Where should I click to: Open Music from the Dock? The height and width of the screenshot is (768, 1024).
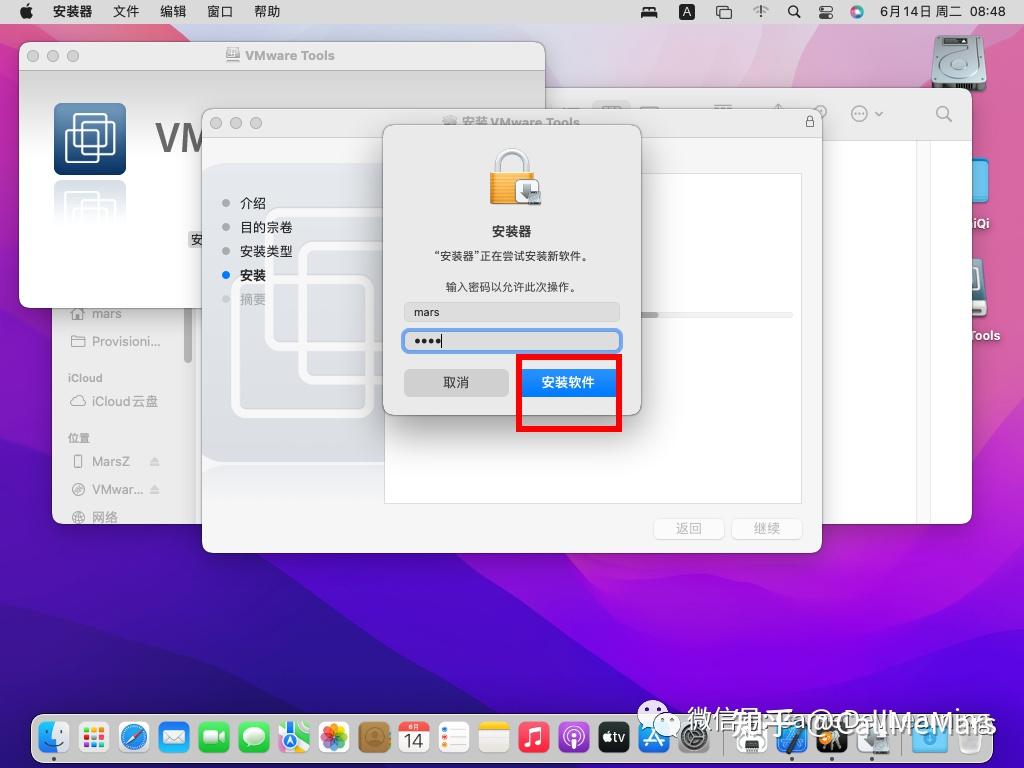[534, 738]
